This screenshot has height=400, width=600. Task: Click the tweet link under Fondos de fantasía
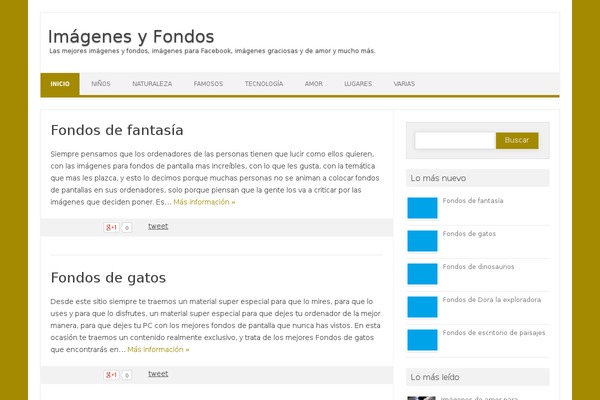point(158,226)
